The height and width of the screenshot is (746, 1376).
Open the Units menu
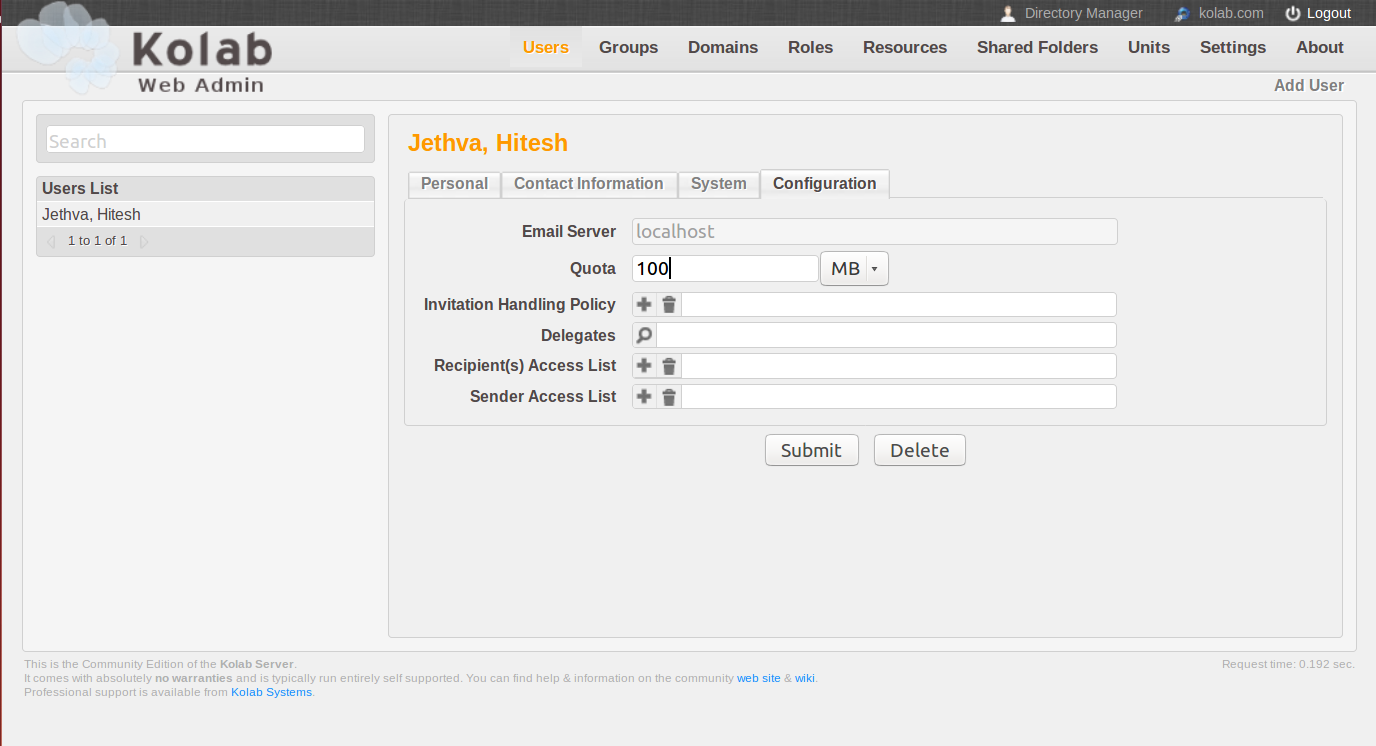[1149, 47]
